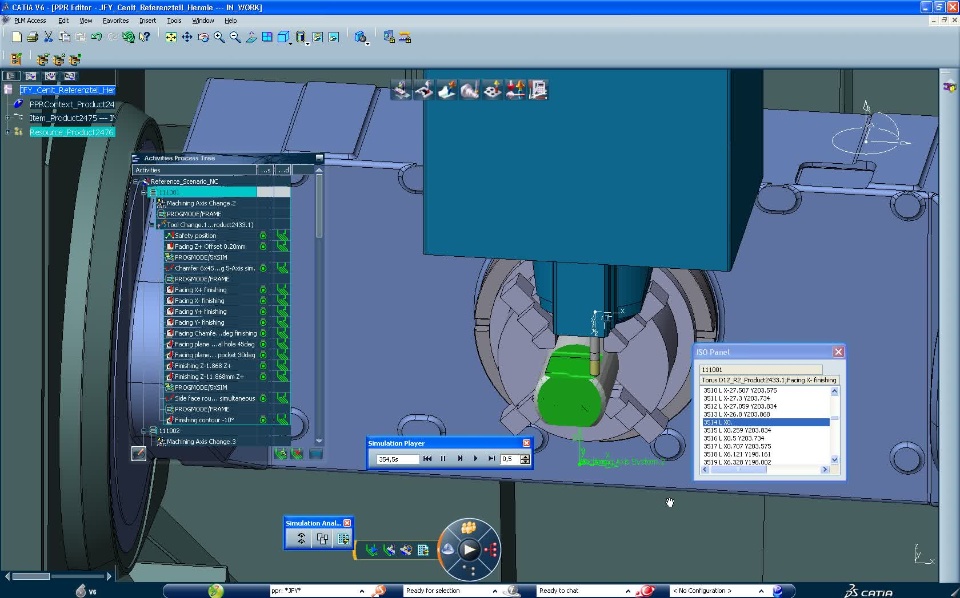Image resolution: width=960 pixels, height=598 pixels.
Task: Click the red tree icon on the compass
Action: tap(490, 550)
